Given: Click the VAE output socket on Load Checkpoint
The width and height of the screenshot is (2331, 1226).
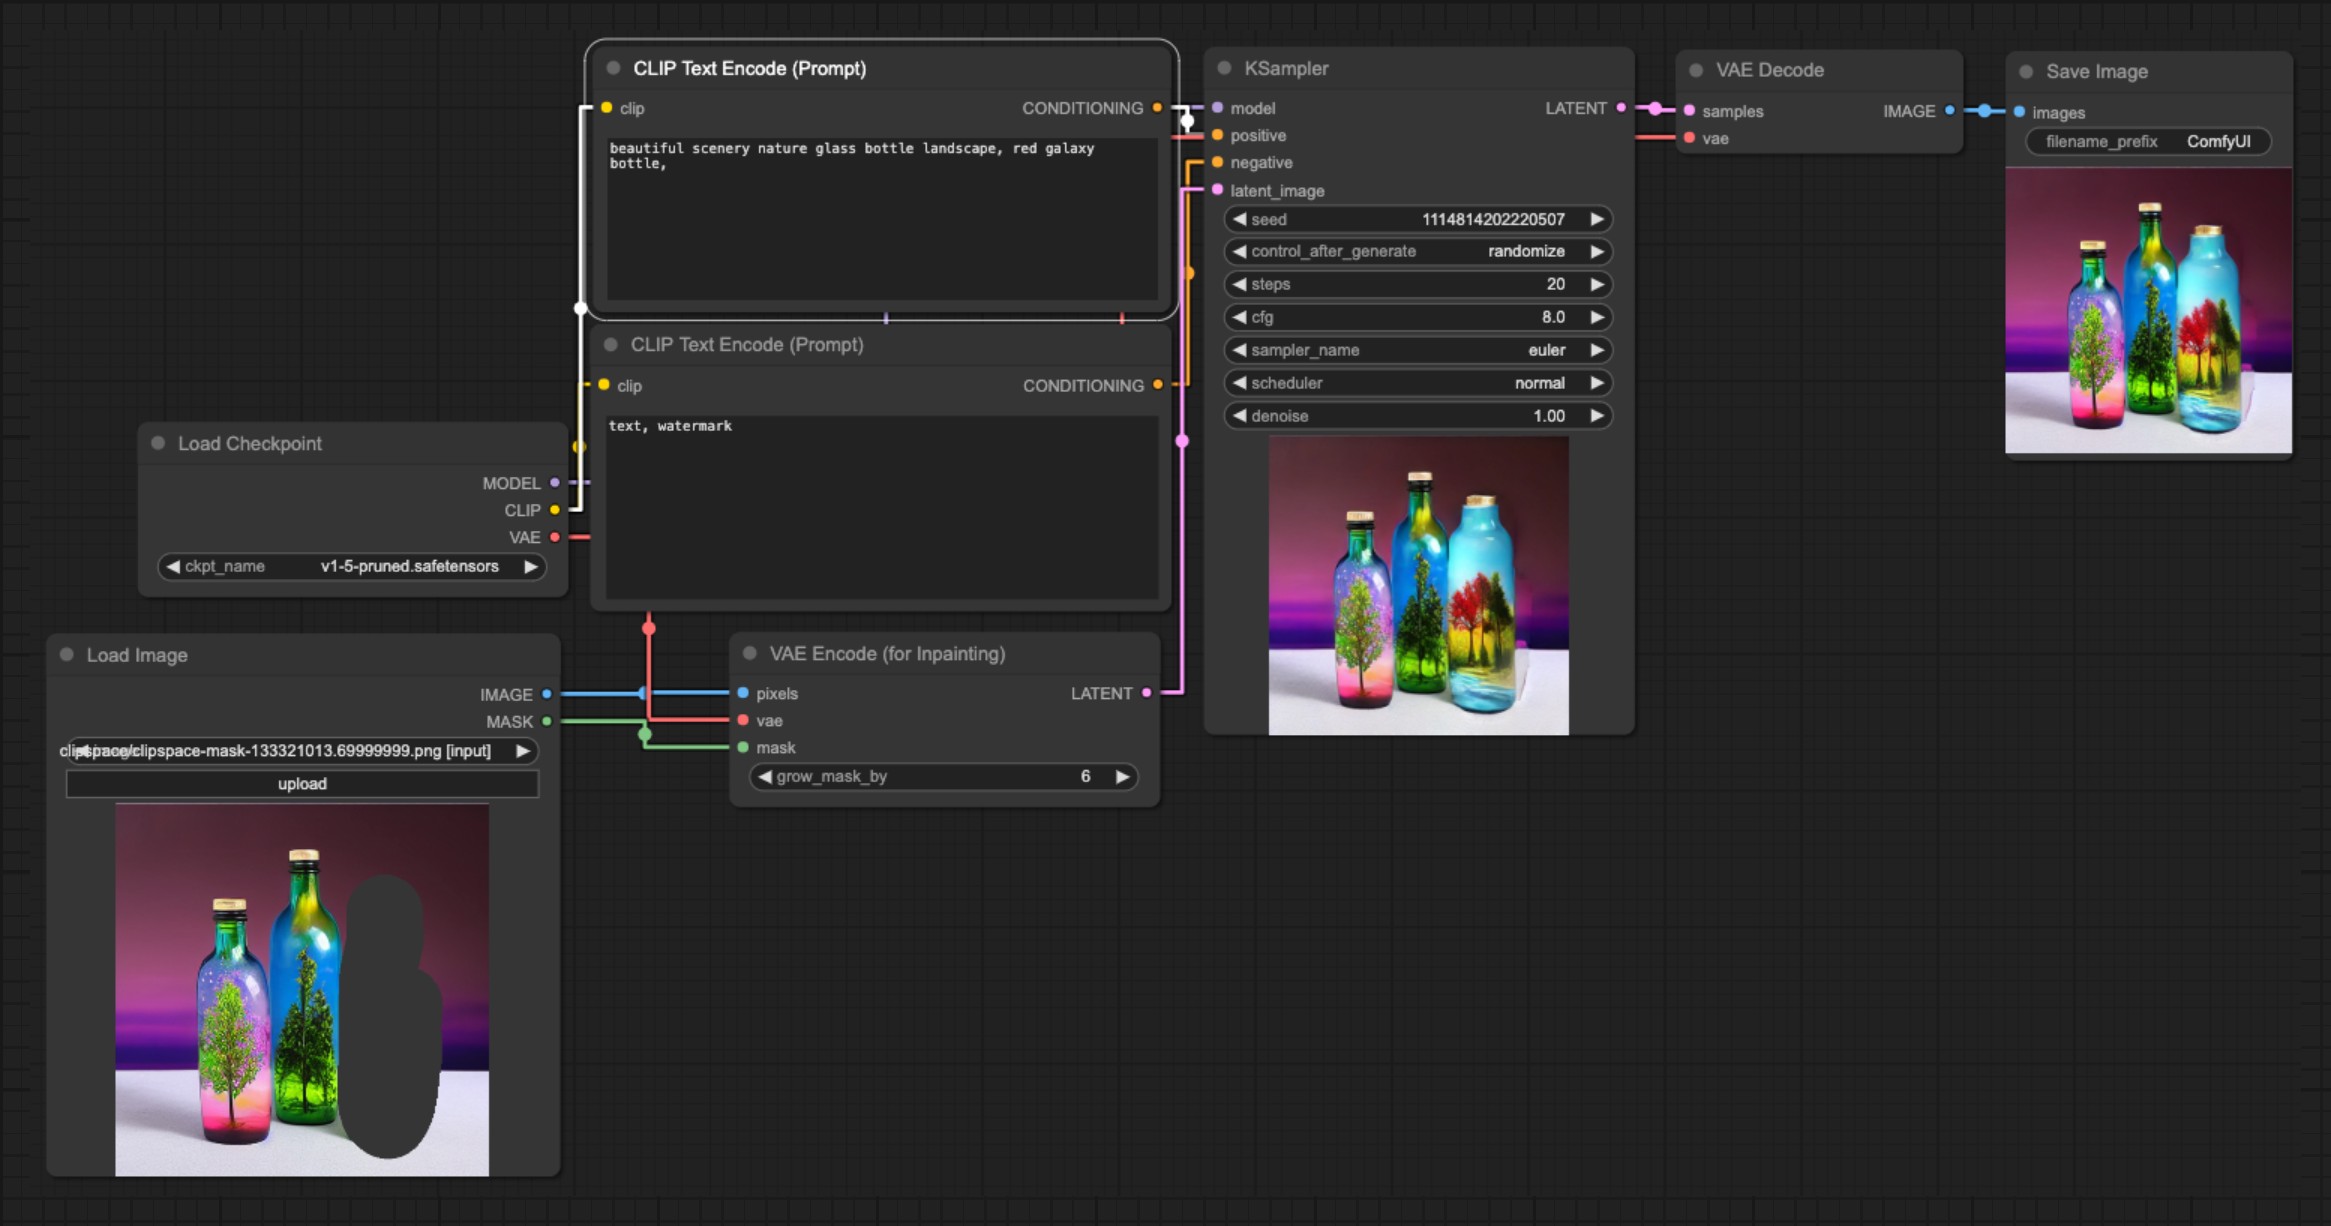Looking at the screenshot, I should pos(555,537).
